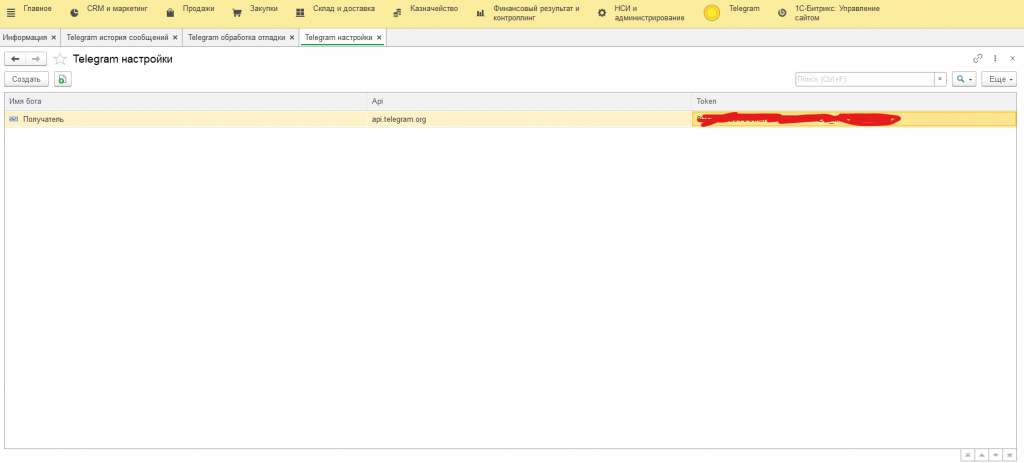The width and height of the screenshot is (1024, 463).
Task: Click the 1С-Битрикс clock icon
Action: (782, 12)
